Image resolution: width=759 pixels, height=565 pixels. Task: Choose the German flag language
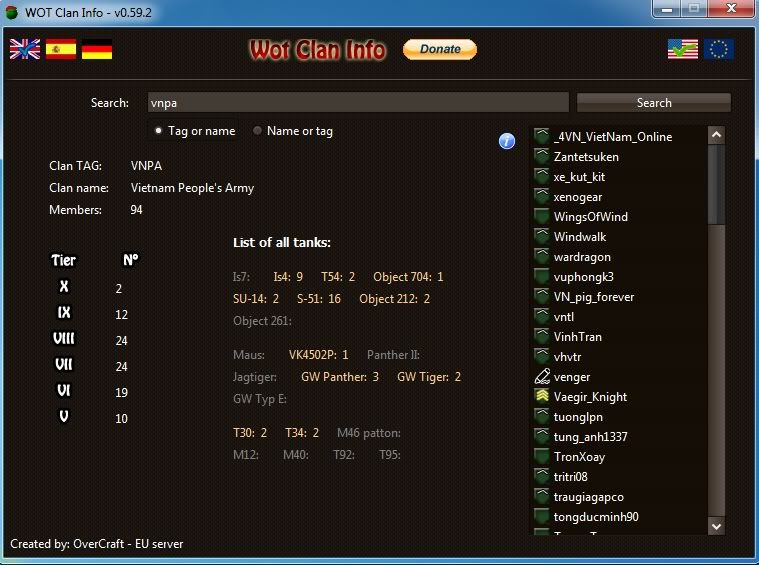coord(97,49)
